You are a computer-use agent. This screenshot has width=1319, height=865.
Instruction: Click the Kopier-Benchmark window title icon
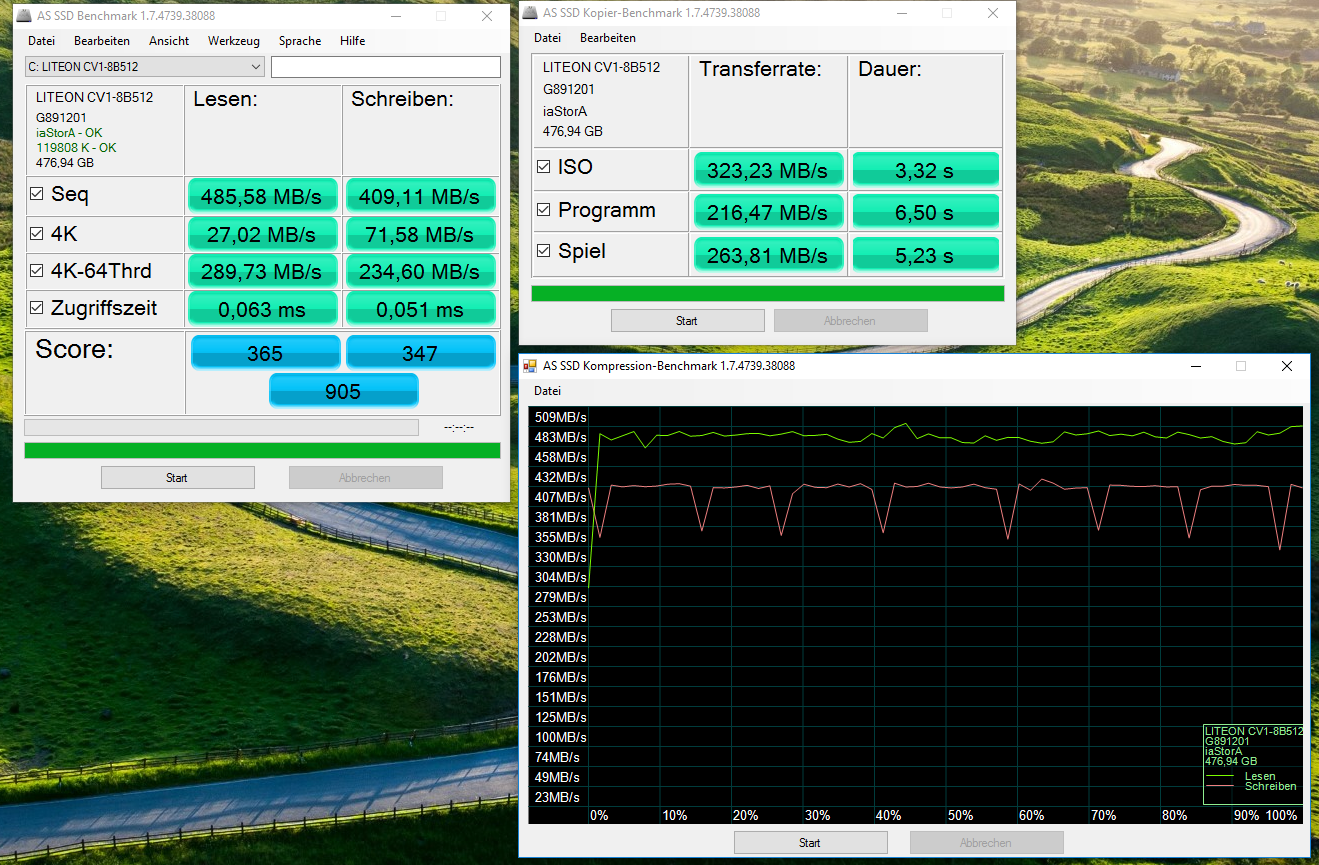coord(530,13)
